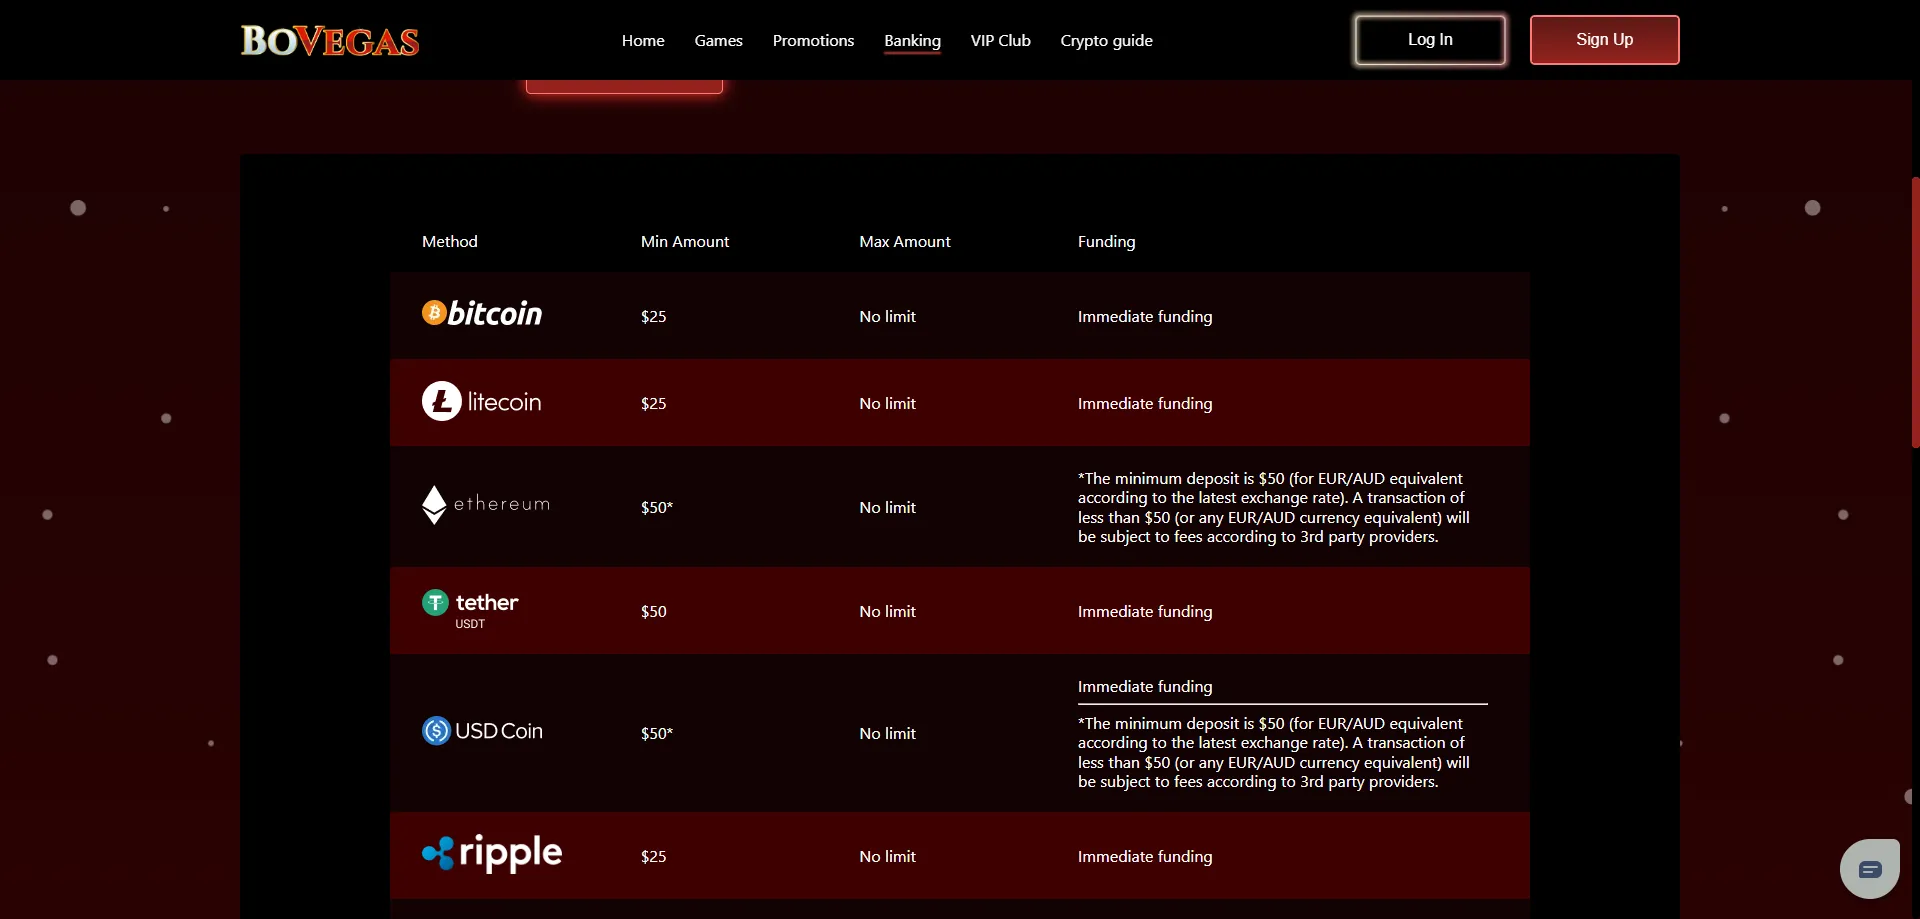Click the litecoin logo
The image size is (1920, 919).
pos(482,402)
